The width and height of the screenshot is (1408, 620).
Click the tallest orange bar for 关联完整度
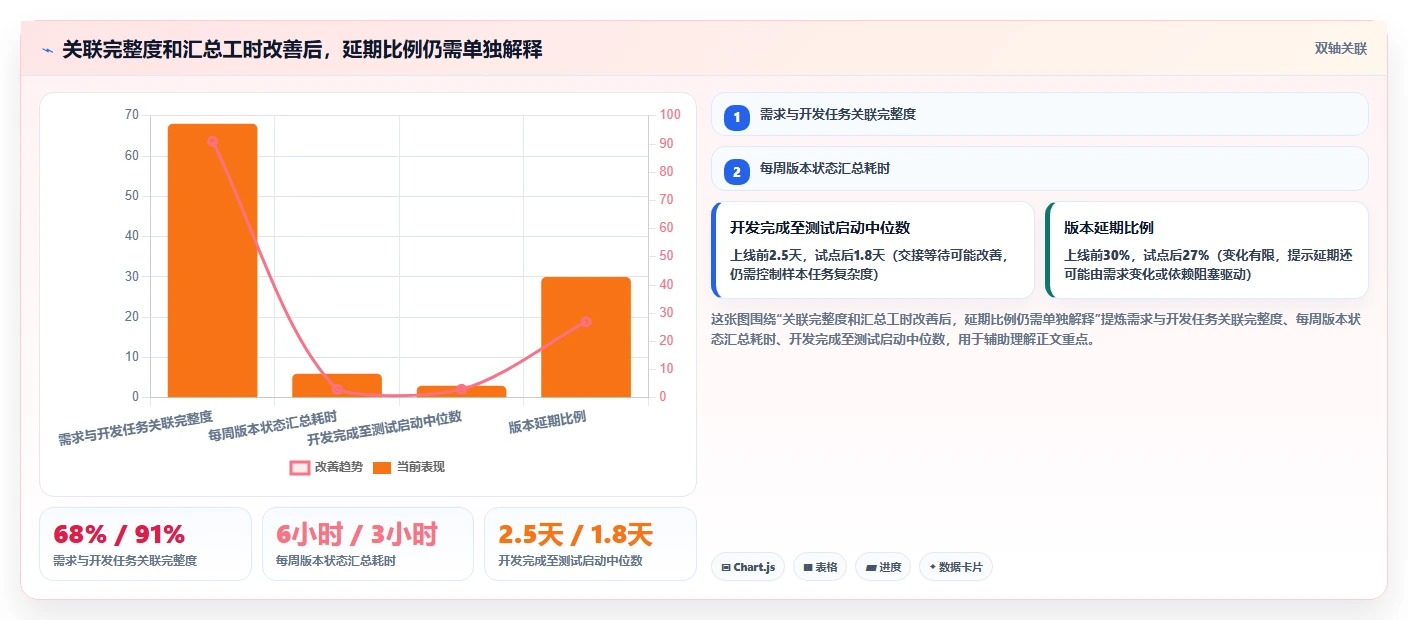(212, 260)
